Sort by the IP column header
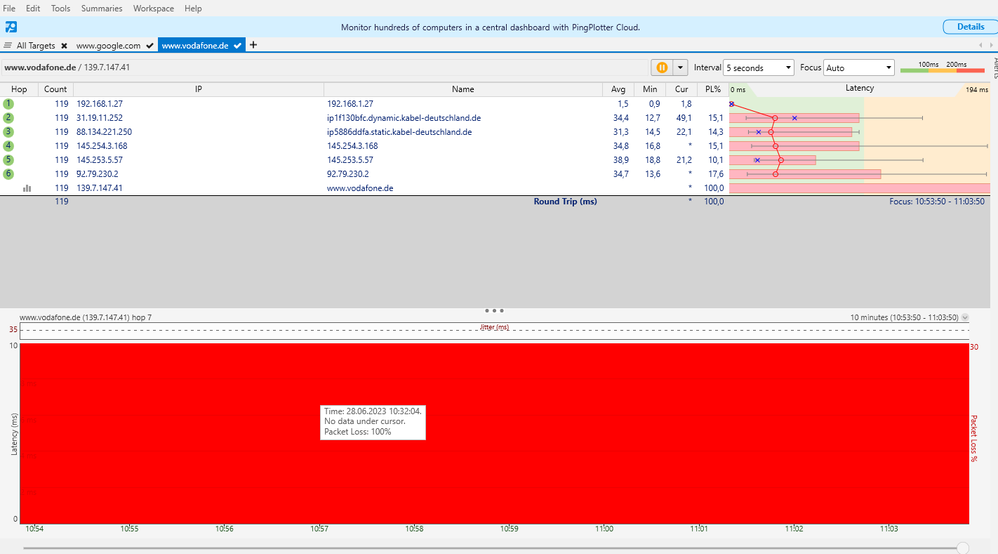The height and width of the screenshot is (554, 998). coord(199,89)
